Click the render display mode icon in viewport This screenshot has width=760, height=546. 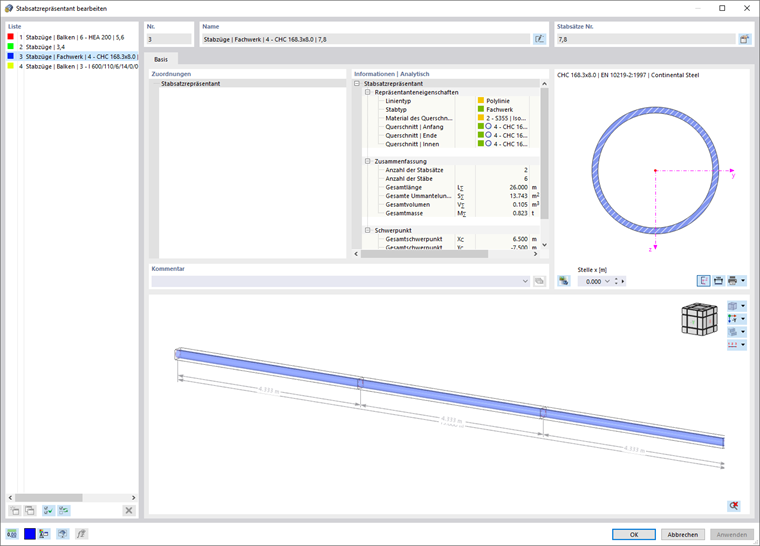tap(732, 332)
